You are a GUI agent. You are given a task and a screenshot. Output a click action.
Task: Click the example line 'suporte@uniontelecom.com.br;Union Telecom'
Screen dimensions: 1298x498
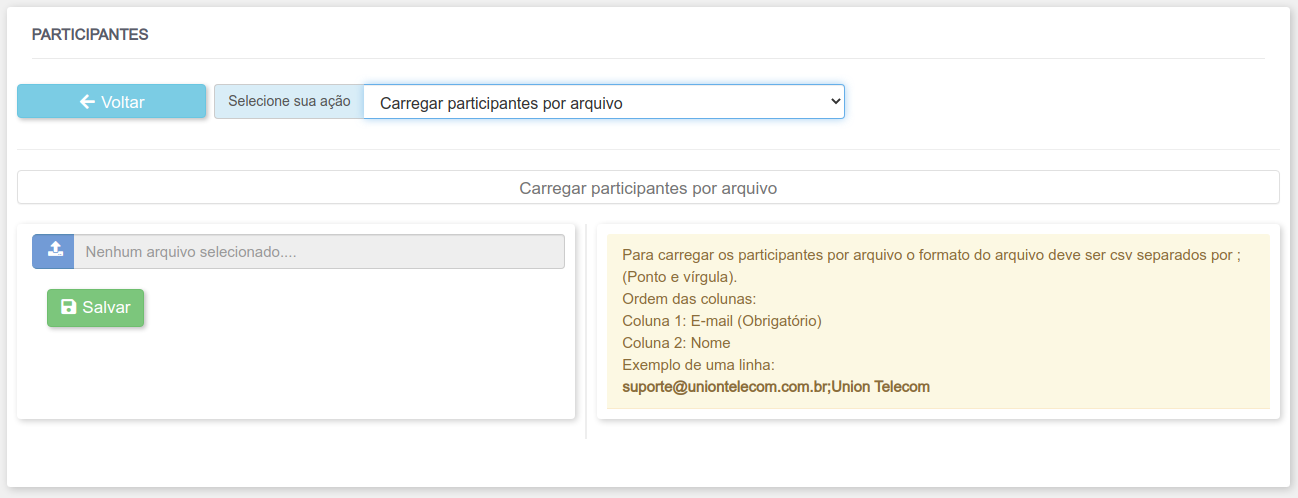[776, 386]
